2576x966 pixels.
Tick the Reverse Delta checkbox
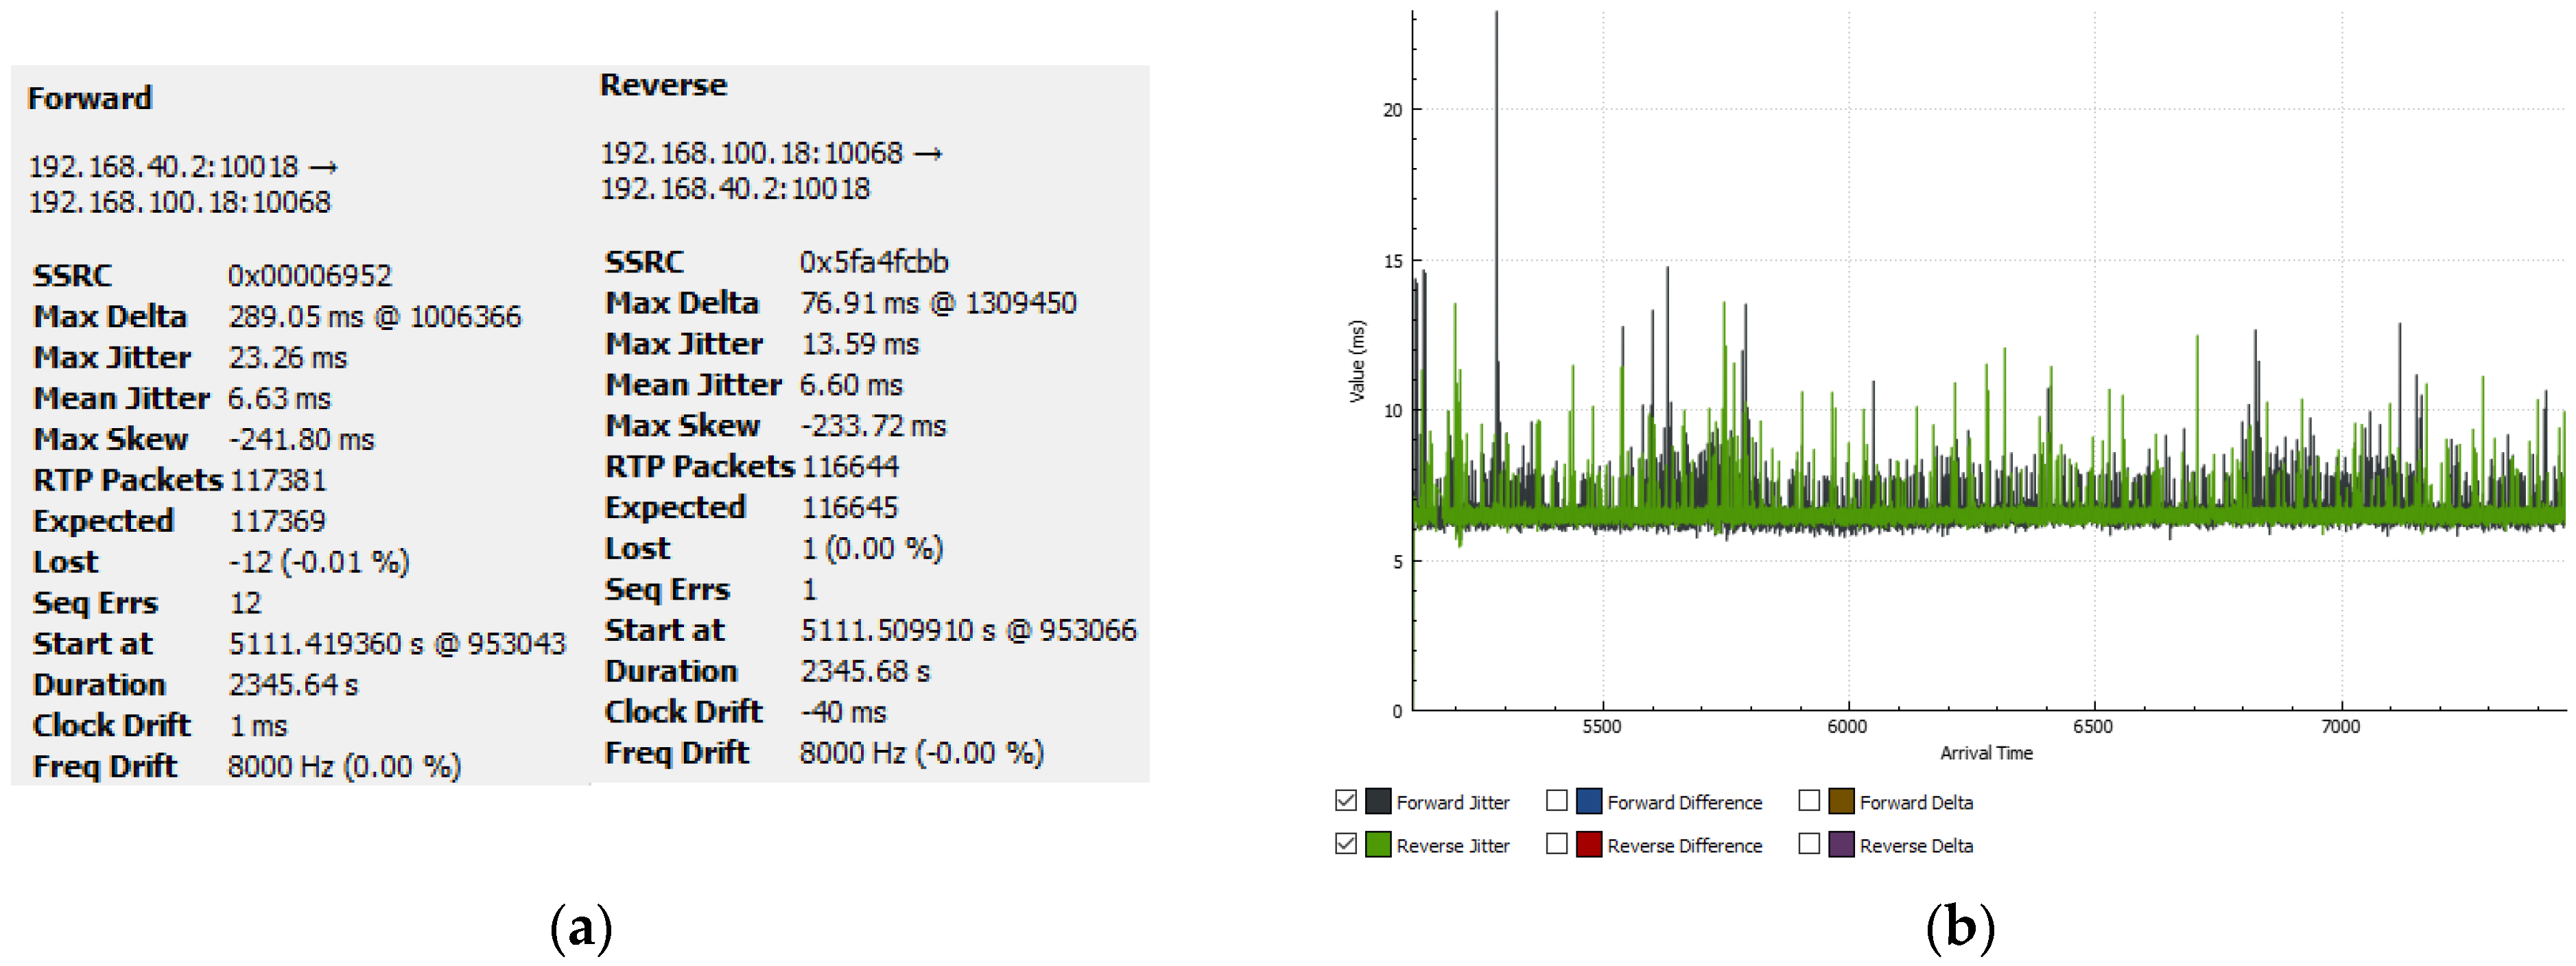(x=1808, y=844)
